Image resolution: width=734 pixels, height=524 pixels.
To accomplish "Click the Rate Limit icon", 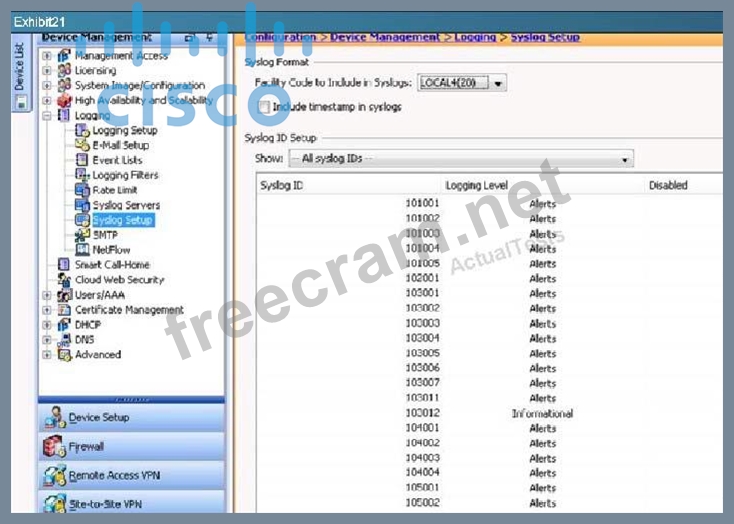I will coord(83,190).
